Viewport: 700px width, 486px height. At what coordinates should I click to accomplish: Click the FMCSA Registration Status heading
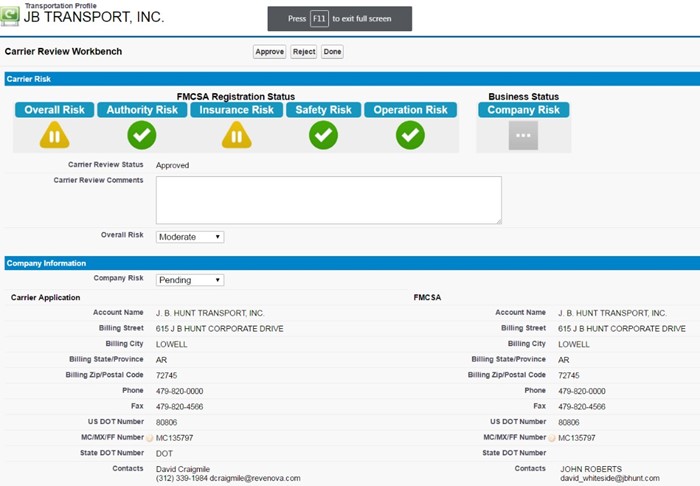[236, 97]
